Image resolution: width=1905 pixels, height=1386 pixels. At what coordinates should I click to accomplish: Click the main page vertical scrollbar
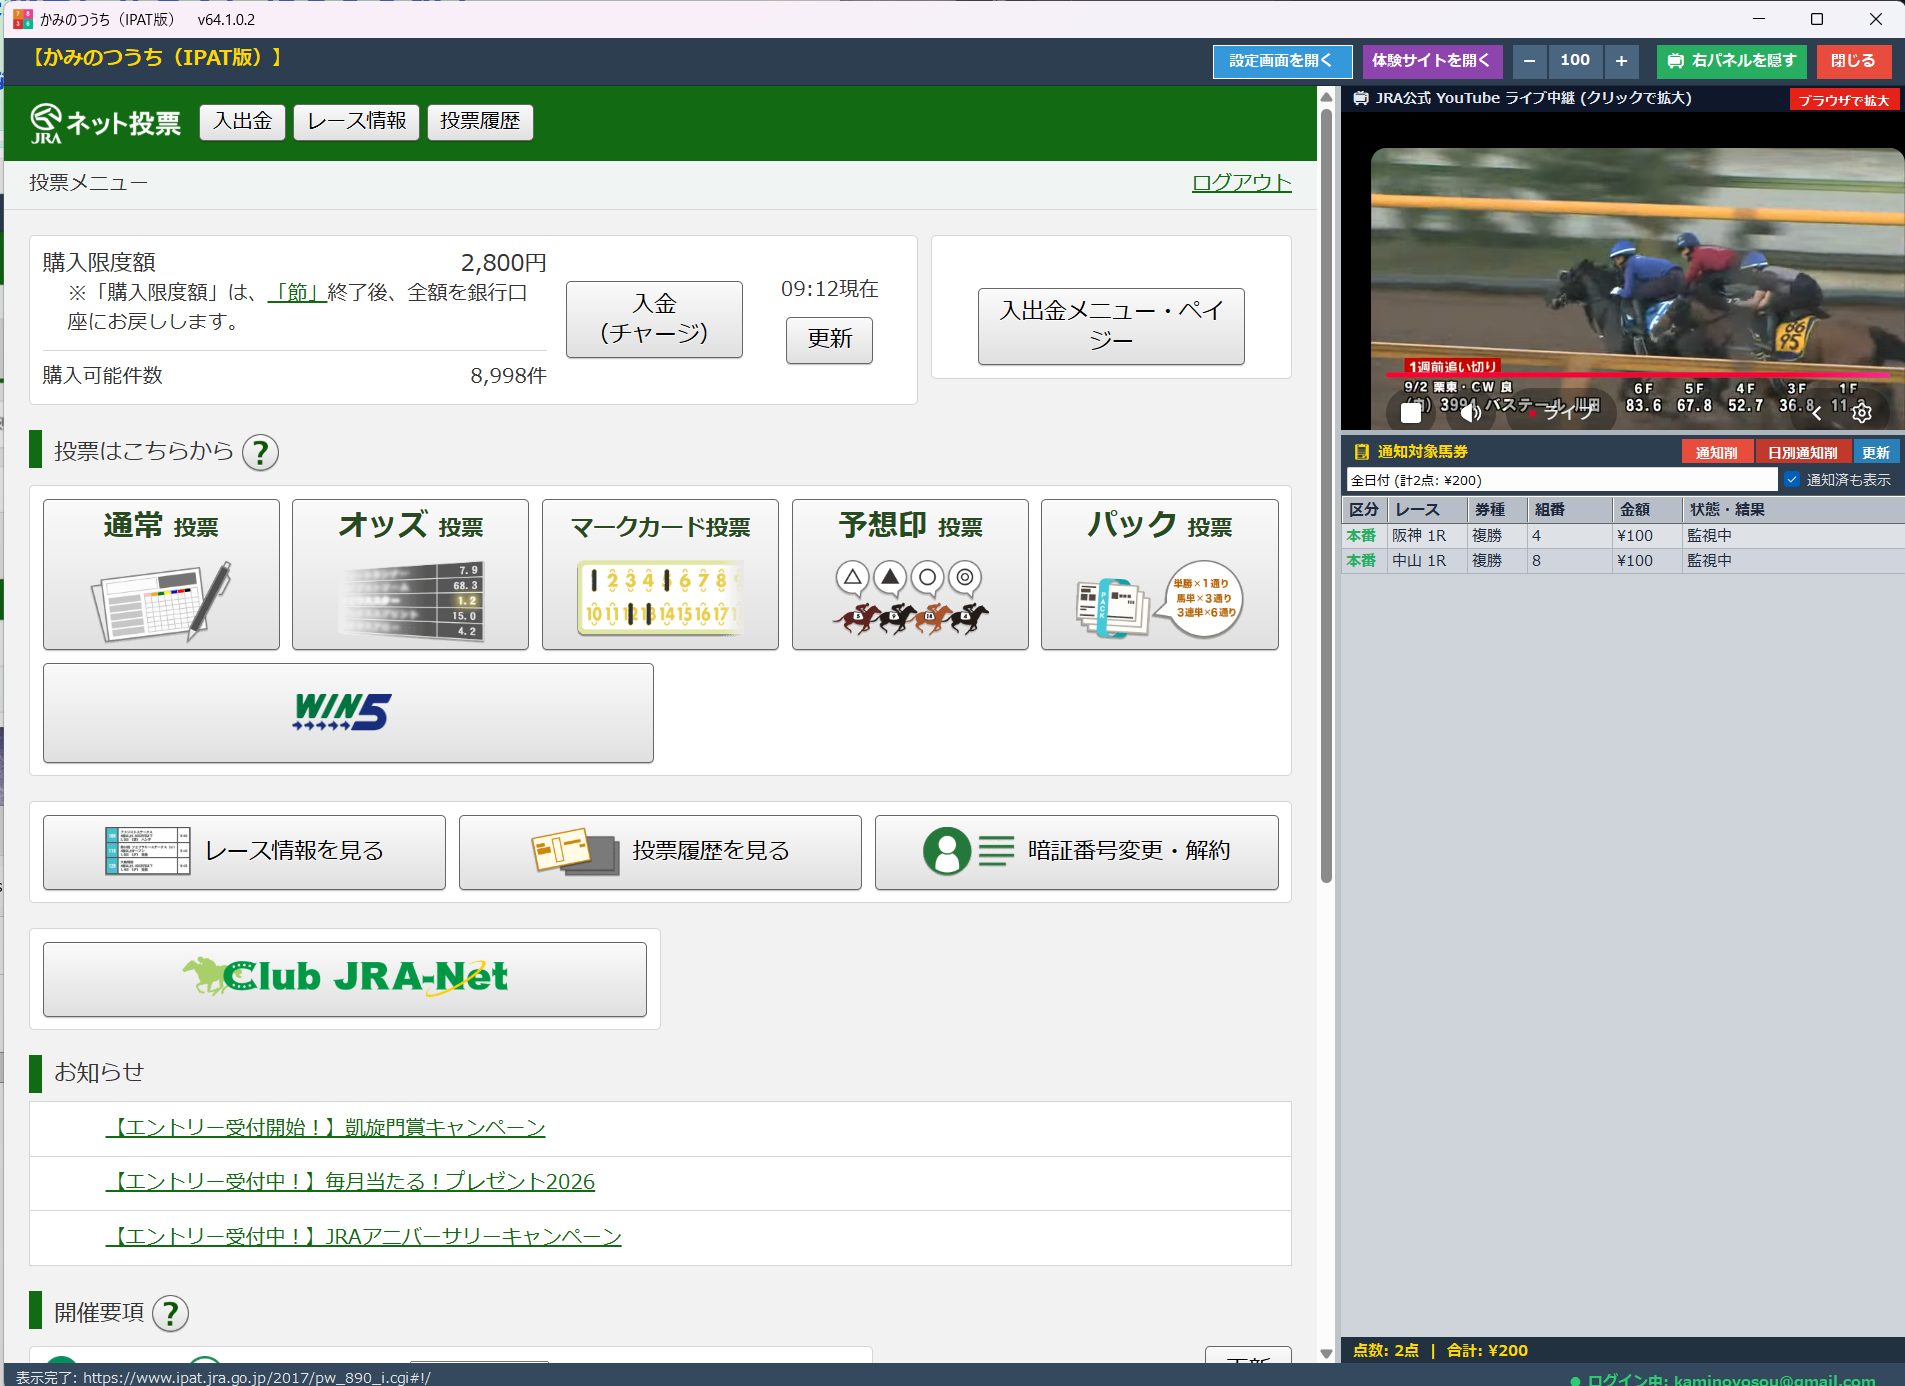point(1327,495)
